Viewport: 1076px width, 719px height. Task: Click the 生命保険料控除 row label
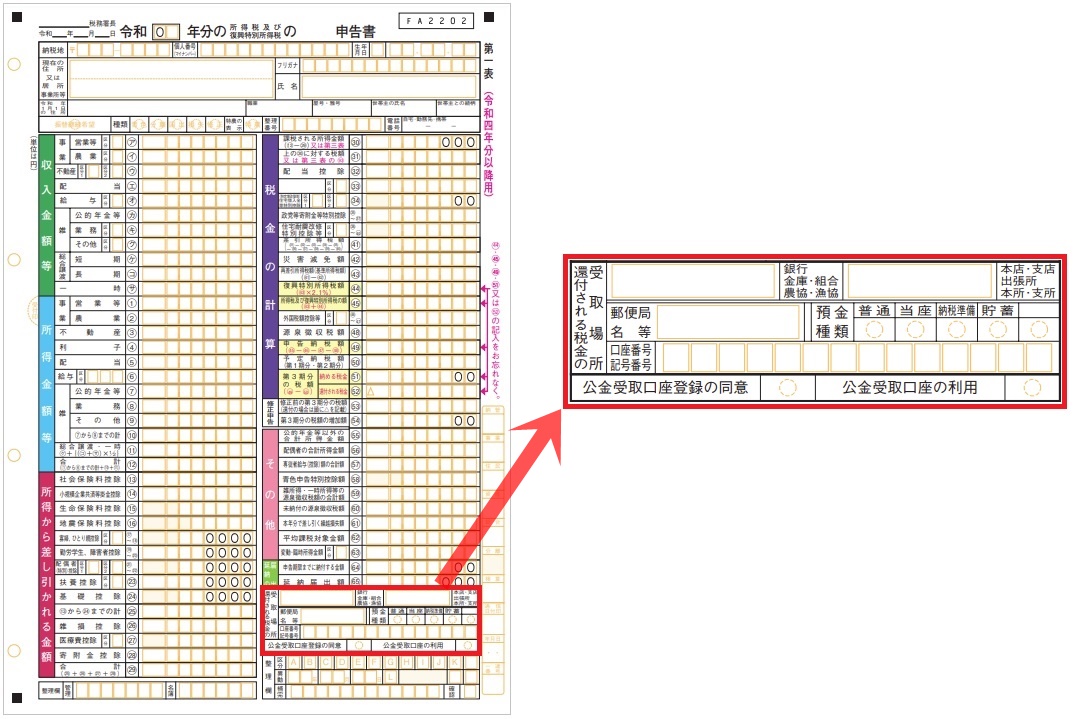[x=89, y=508]
